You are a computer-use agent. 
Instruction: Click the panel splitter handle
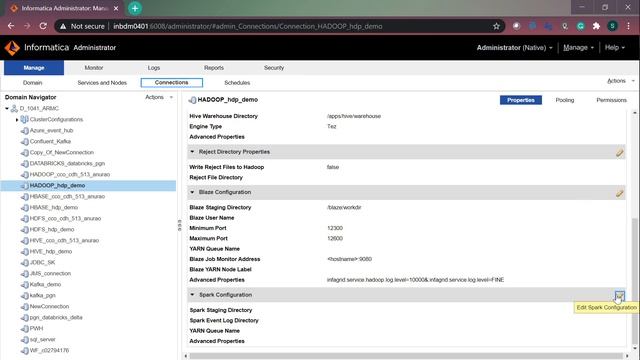(x=180, y=225)
